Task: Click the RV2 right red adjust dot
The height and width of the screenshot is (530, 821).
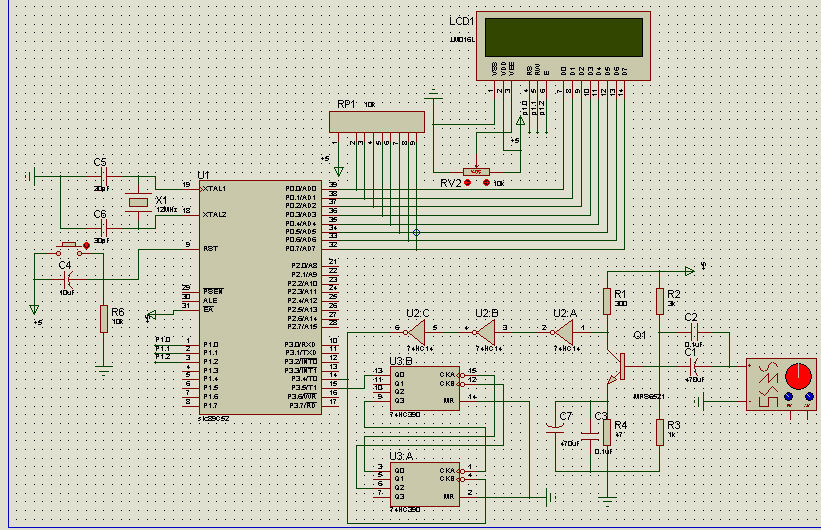Action: 486,182
